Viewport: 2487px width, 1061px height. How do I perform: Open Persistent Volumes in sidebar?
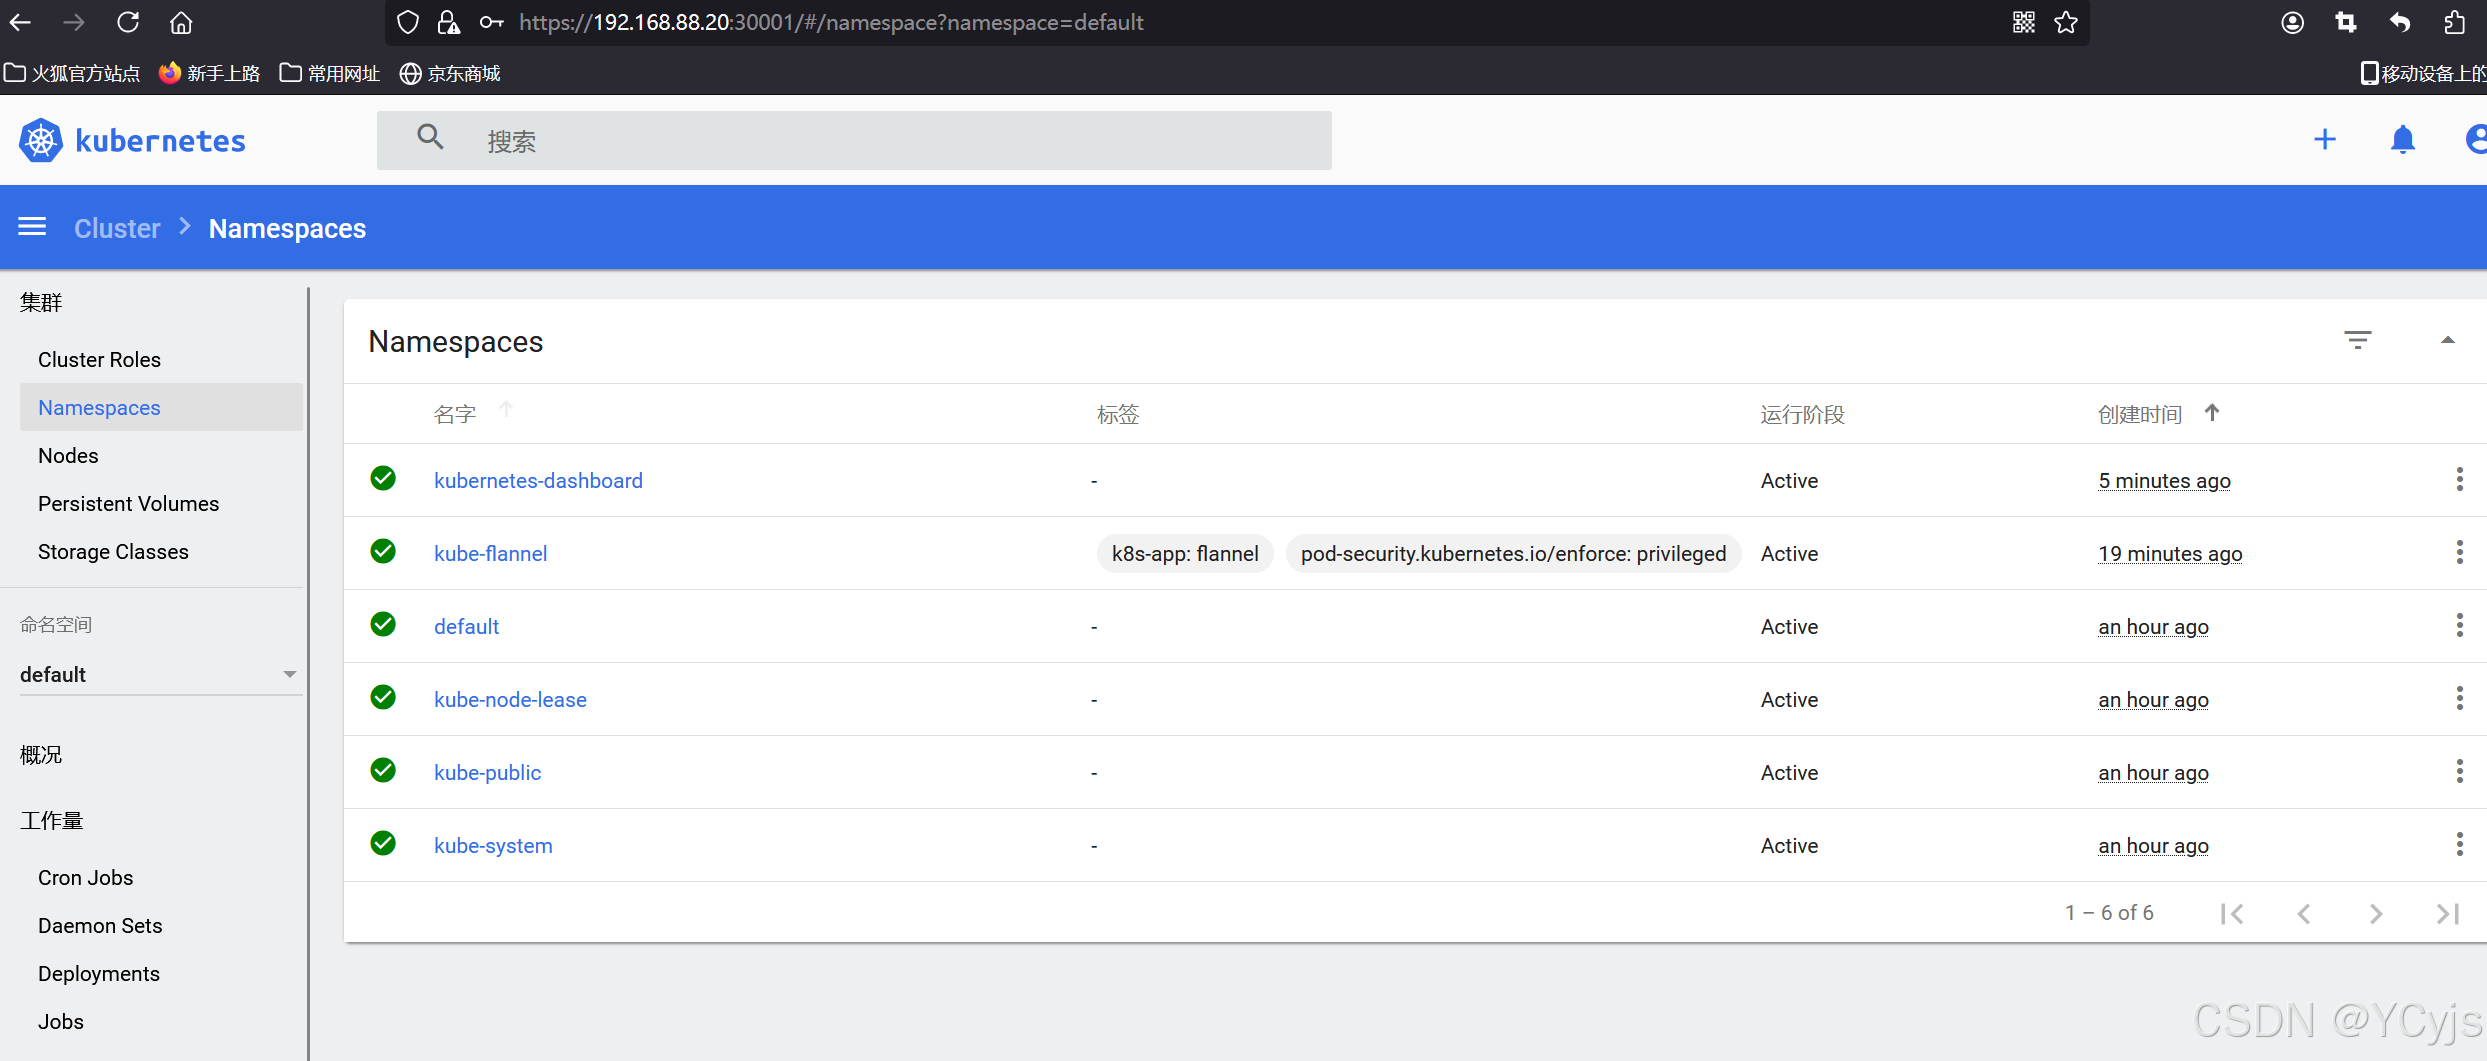click(x=128, y=503)
